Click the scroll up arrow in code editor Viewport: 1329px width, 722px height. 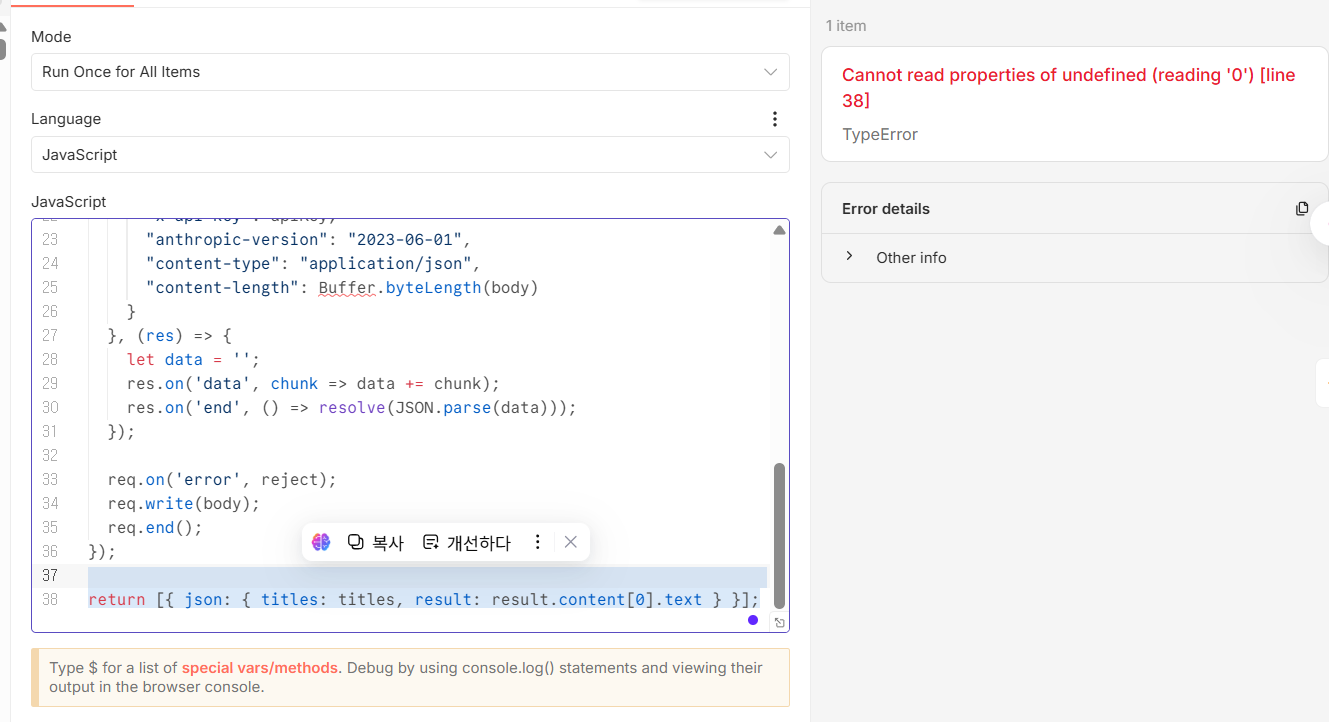[x=779, y=230]
